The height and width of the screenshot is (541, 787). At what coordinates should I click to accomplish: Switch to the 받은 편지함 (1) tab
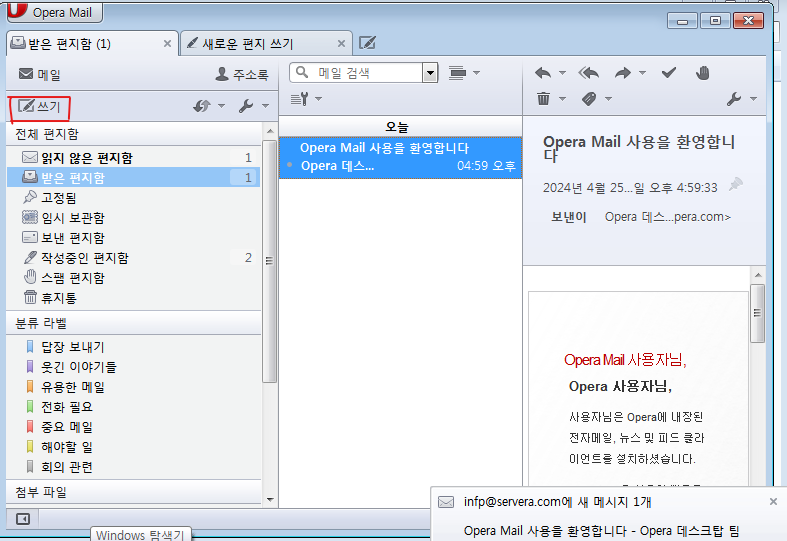91,44
